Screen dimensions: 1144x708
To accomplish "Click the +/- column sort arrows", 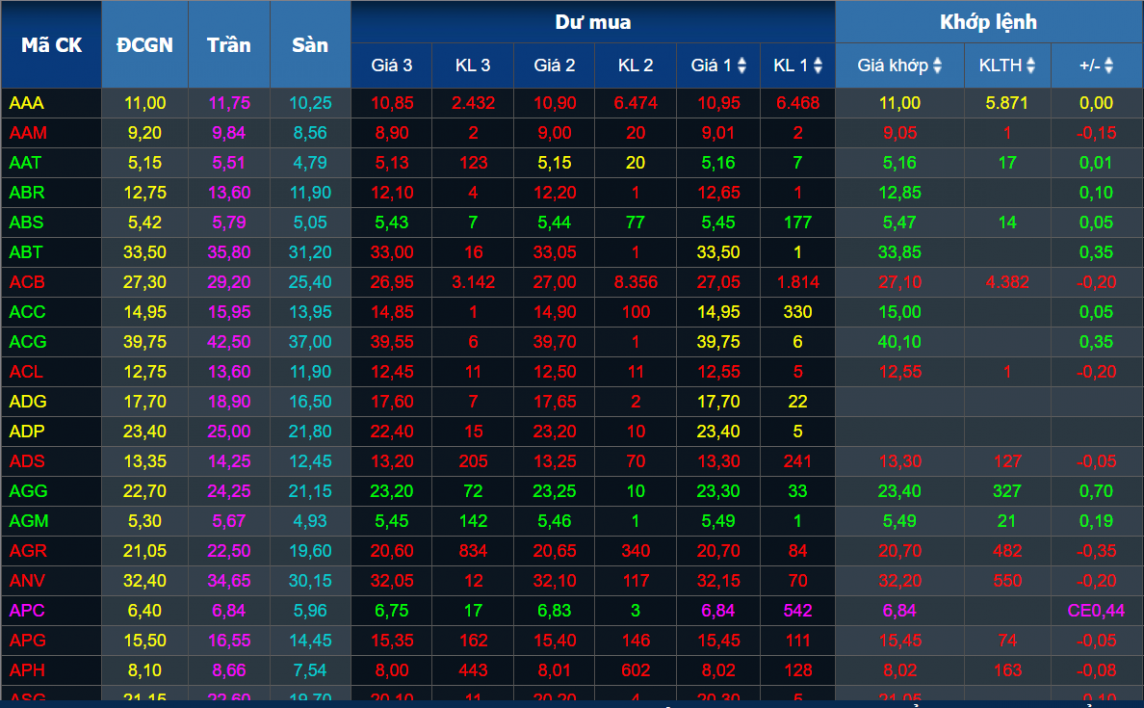I will click(1109, 66).
